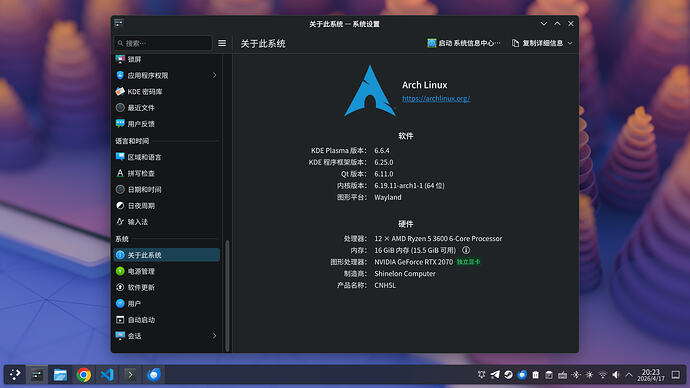Open 输入法 settings page

pyautogui.click(x=166, y=222)
